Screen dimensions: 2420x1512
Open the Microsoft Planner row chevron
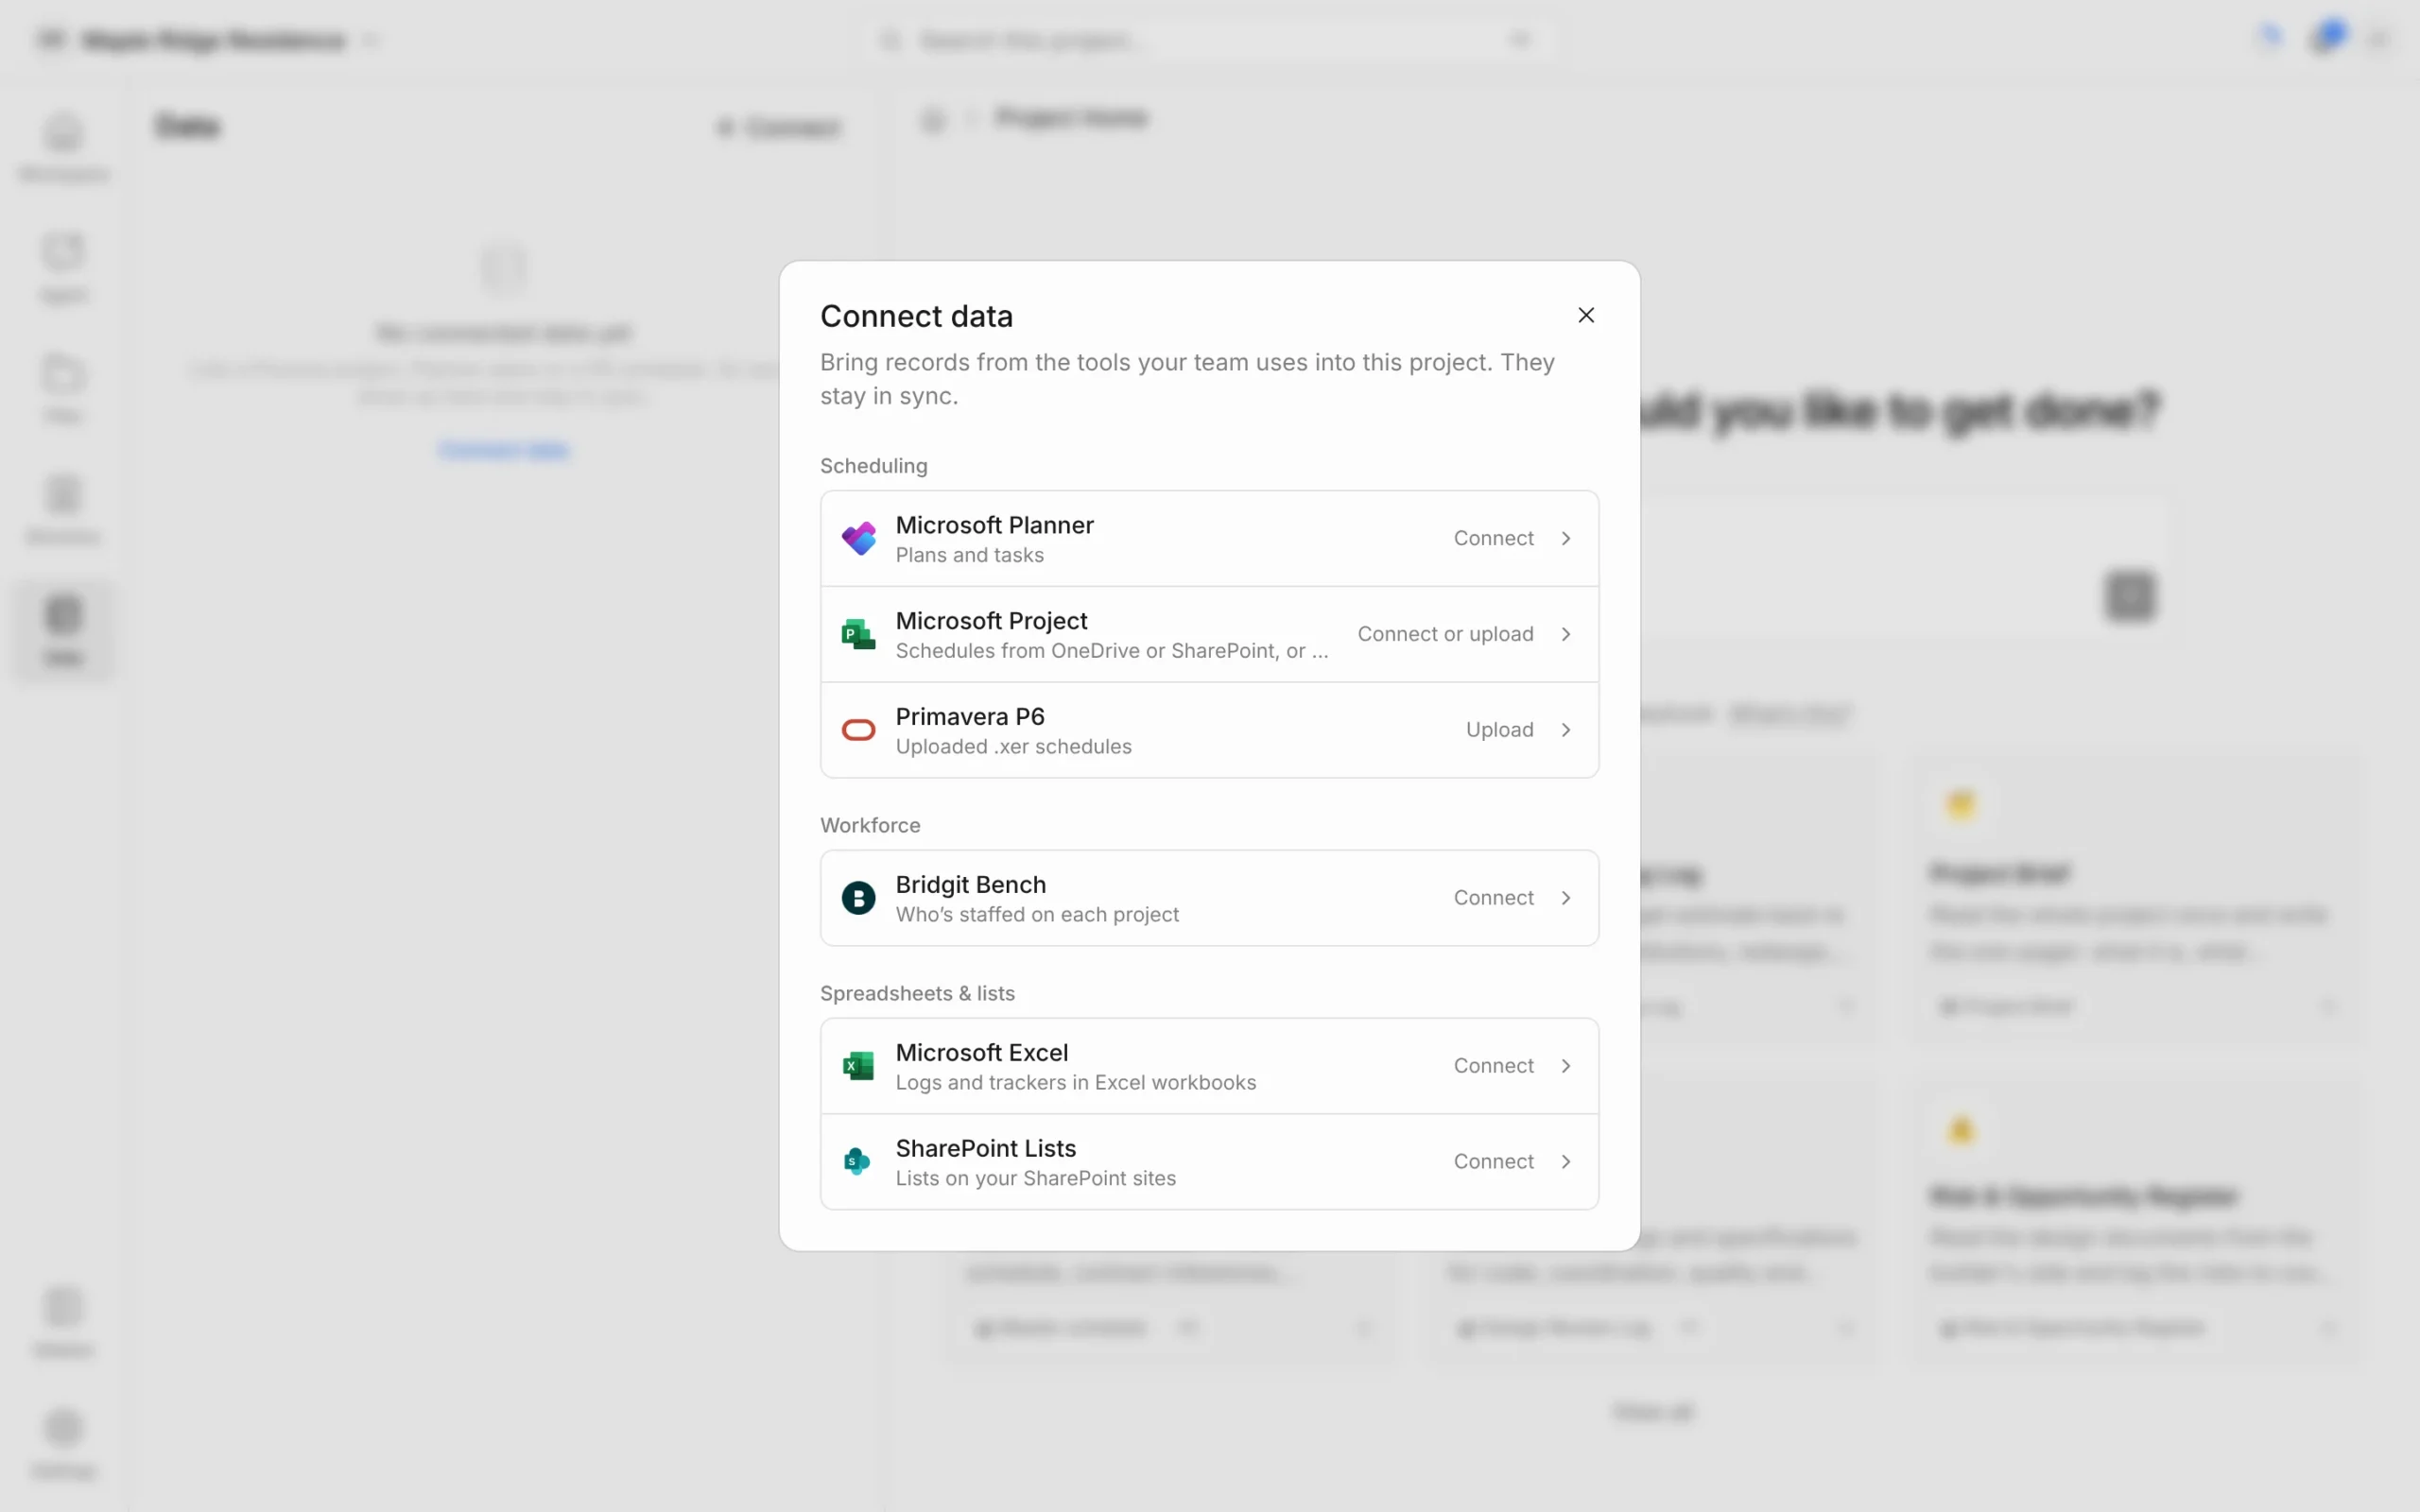click(x=1566, y=538)
